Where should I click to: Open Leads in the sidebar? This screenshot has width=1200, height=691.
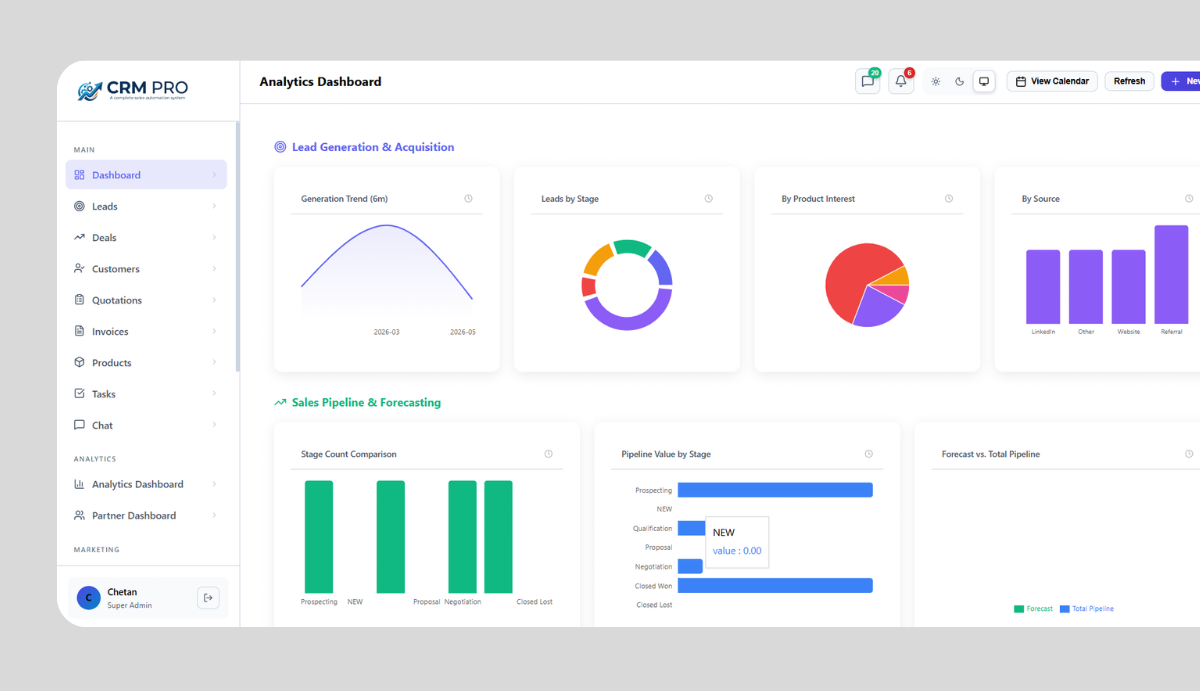click(146, 206)
